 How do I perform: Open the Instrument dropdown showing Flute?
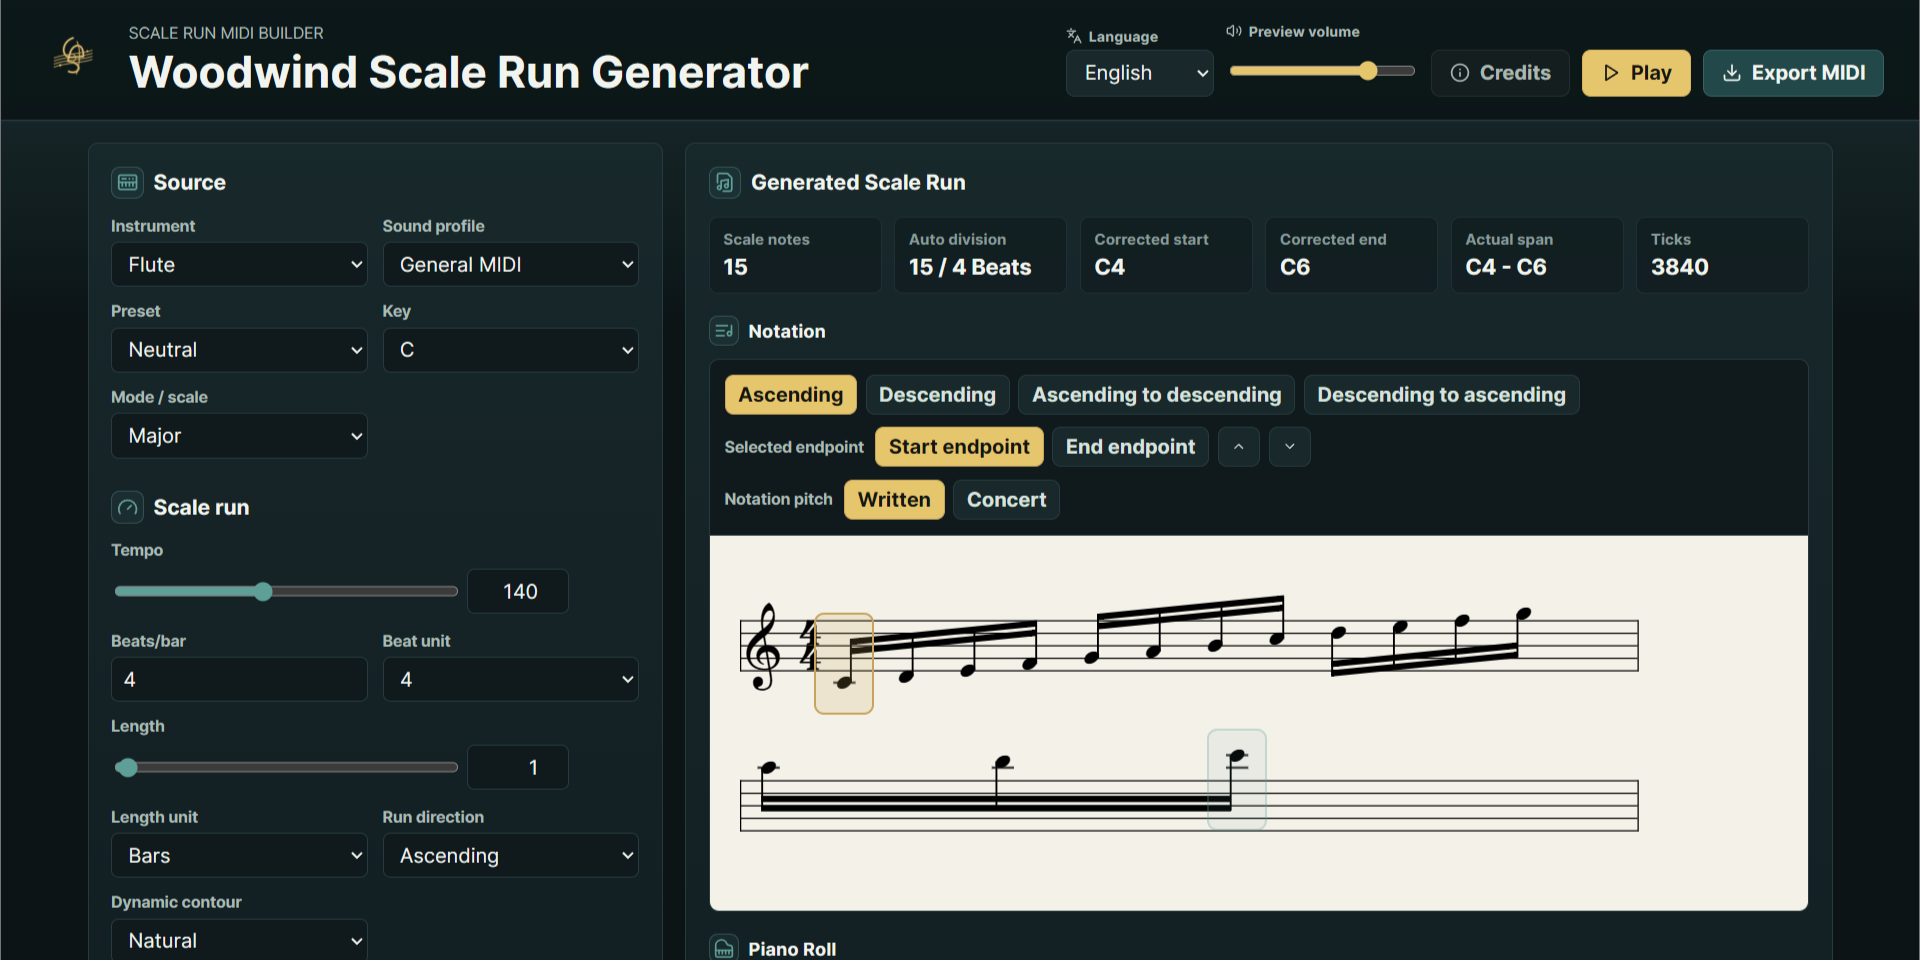tap(239, 265)
